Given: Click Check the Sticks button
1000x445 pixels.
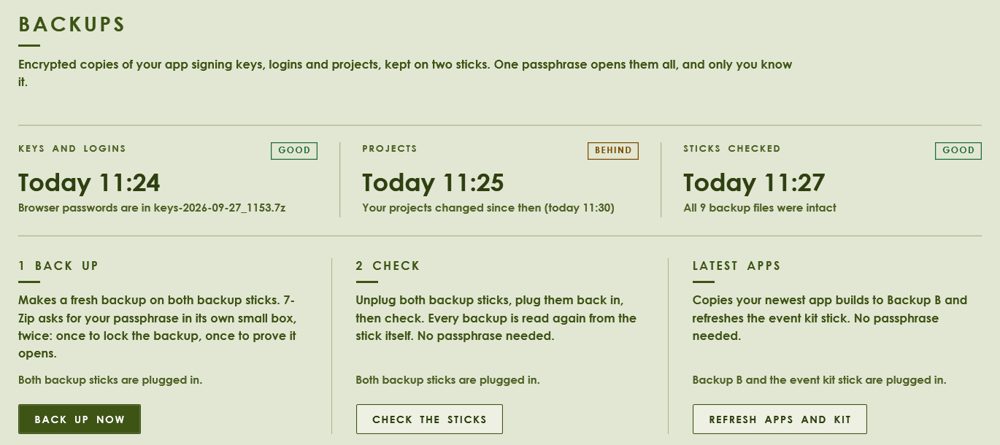Looking at the screenshot, I should pos(429,419).
